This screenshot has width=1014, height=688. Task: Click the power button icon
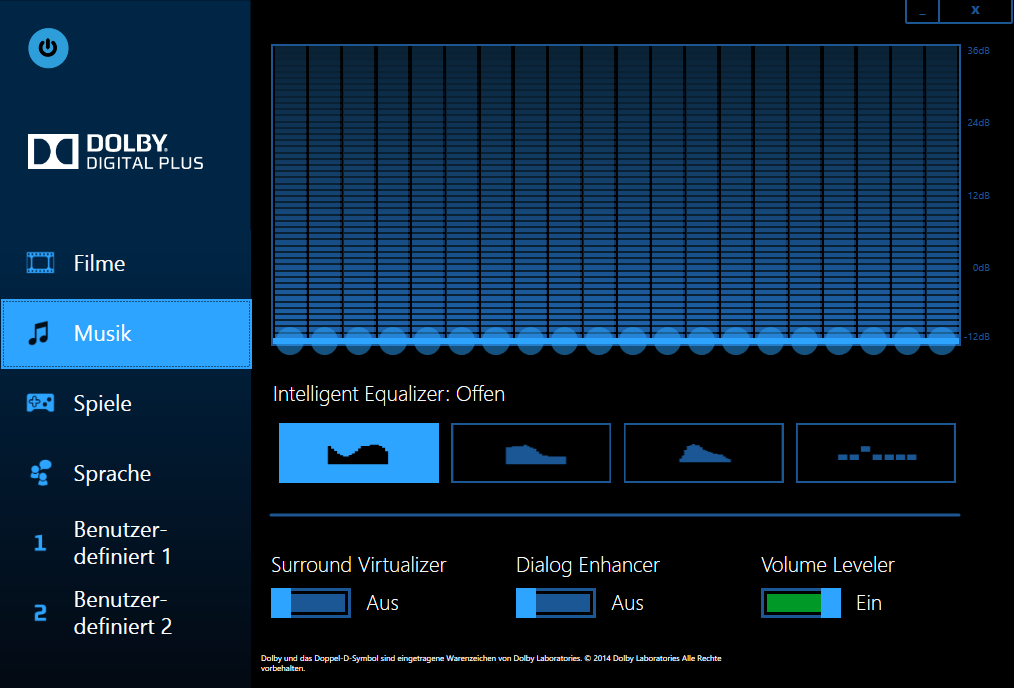(48, 48)
